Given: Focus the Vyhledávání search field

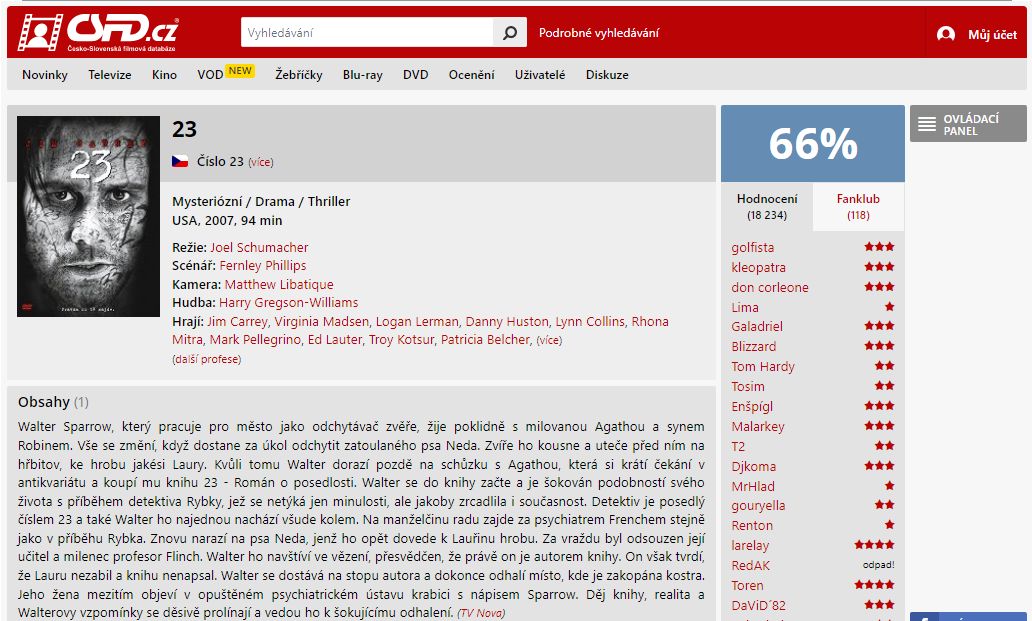Looking at the screenshot, I should (x=367, y=32).
